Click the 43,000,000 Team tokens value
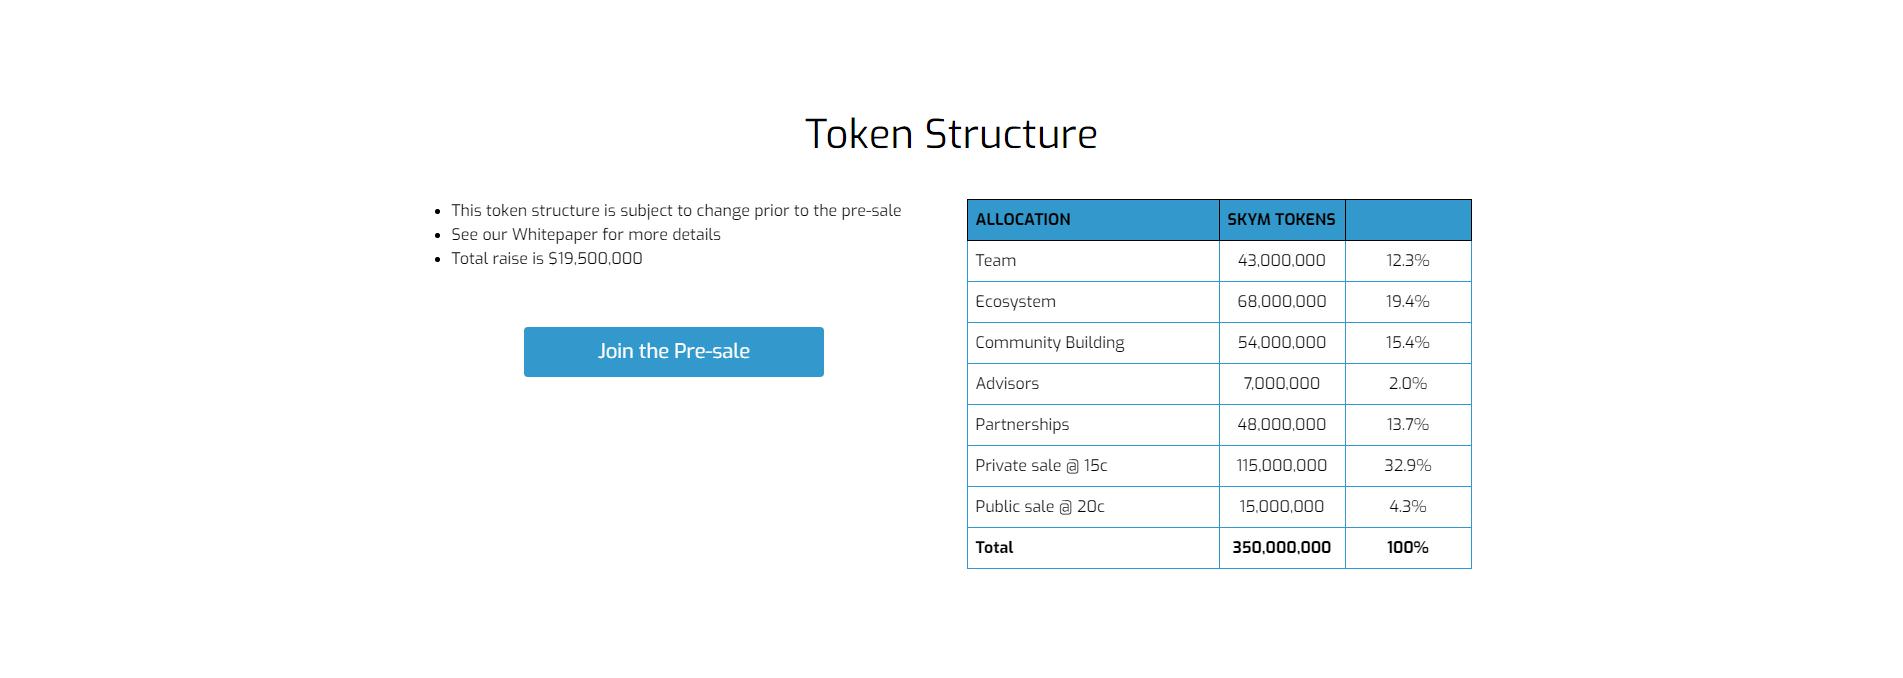The image size is (1903, 678). pos(1282,261)
